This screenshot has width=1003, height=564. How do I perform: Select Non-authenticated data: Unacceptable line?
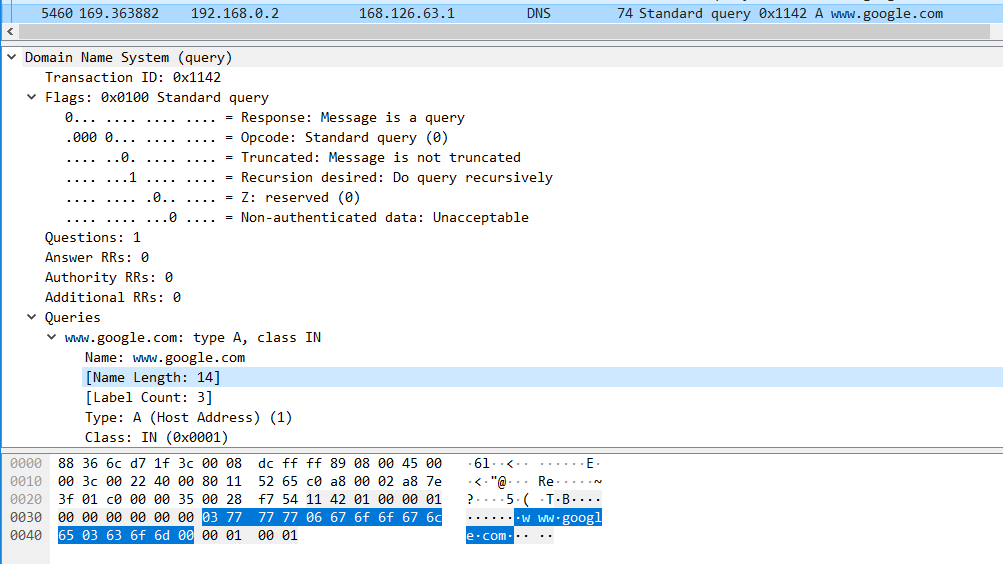click(x=297, y=217)
